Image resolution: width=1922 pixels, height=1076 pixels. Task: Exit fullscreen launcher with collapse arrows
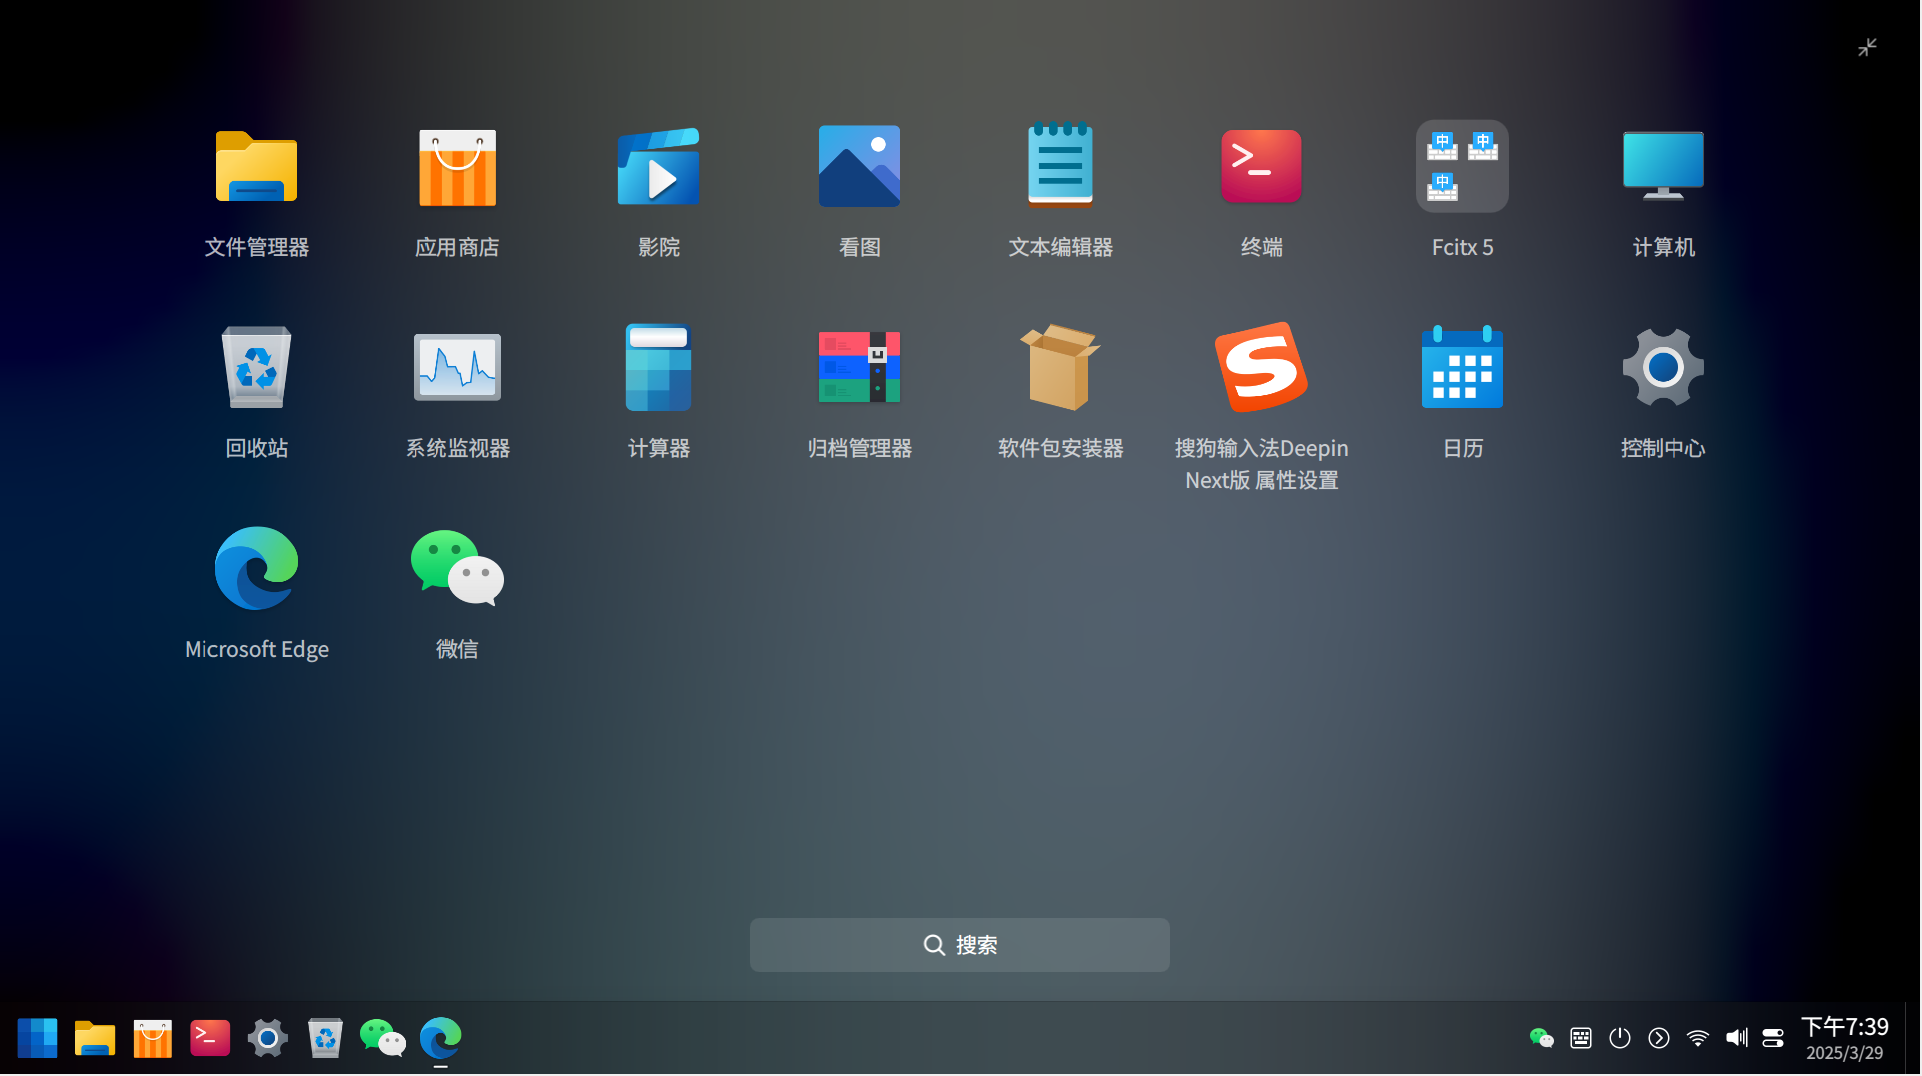[x=1867, y=47]
